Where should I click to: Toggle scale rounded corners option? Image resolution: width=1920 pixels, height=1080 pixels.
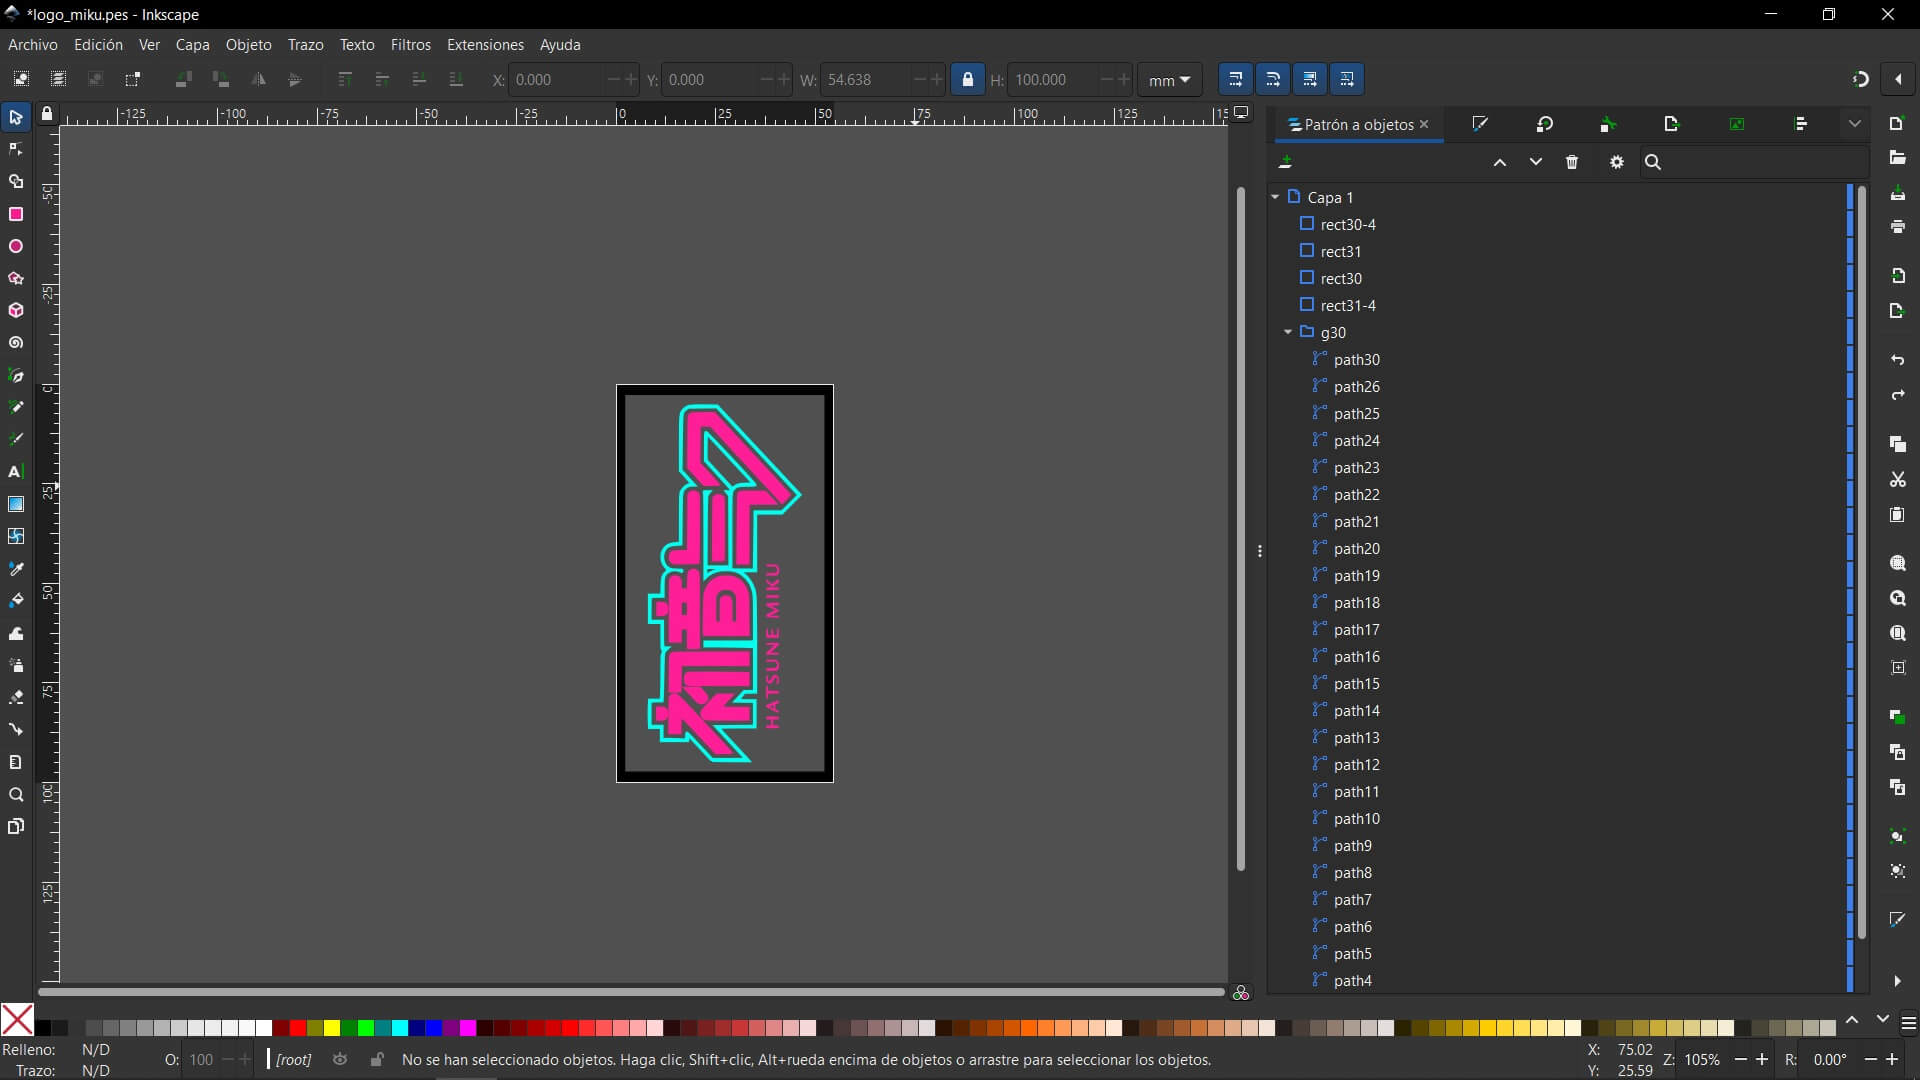[1272, 79]
